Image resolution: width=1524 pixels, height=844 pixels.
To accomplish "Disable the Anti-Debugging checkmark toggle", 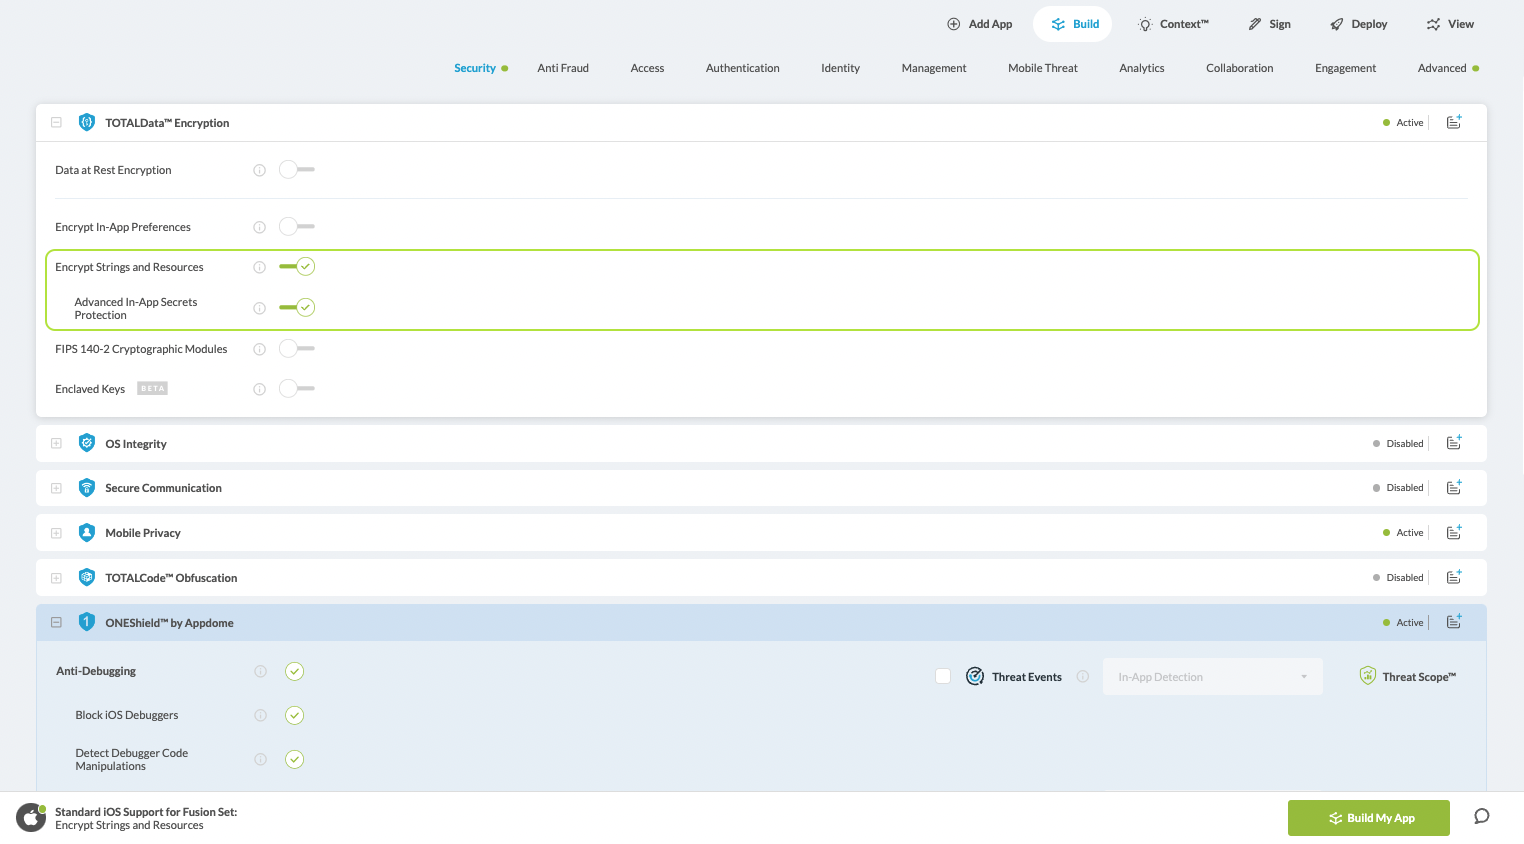I will (x=294, y=671).
